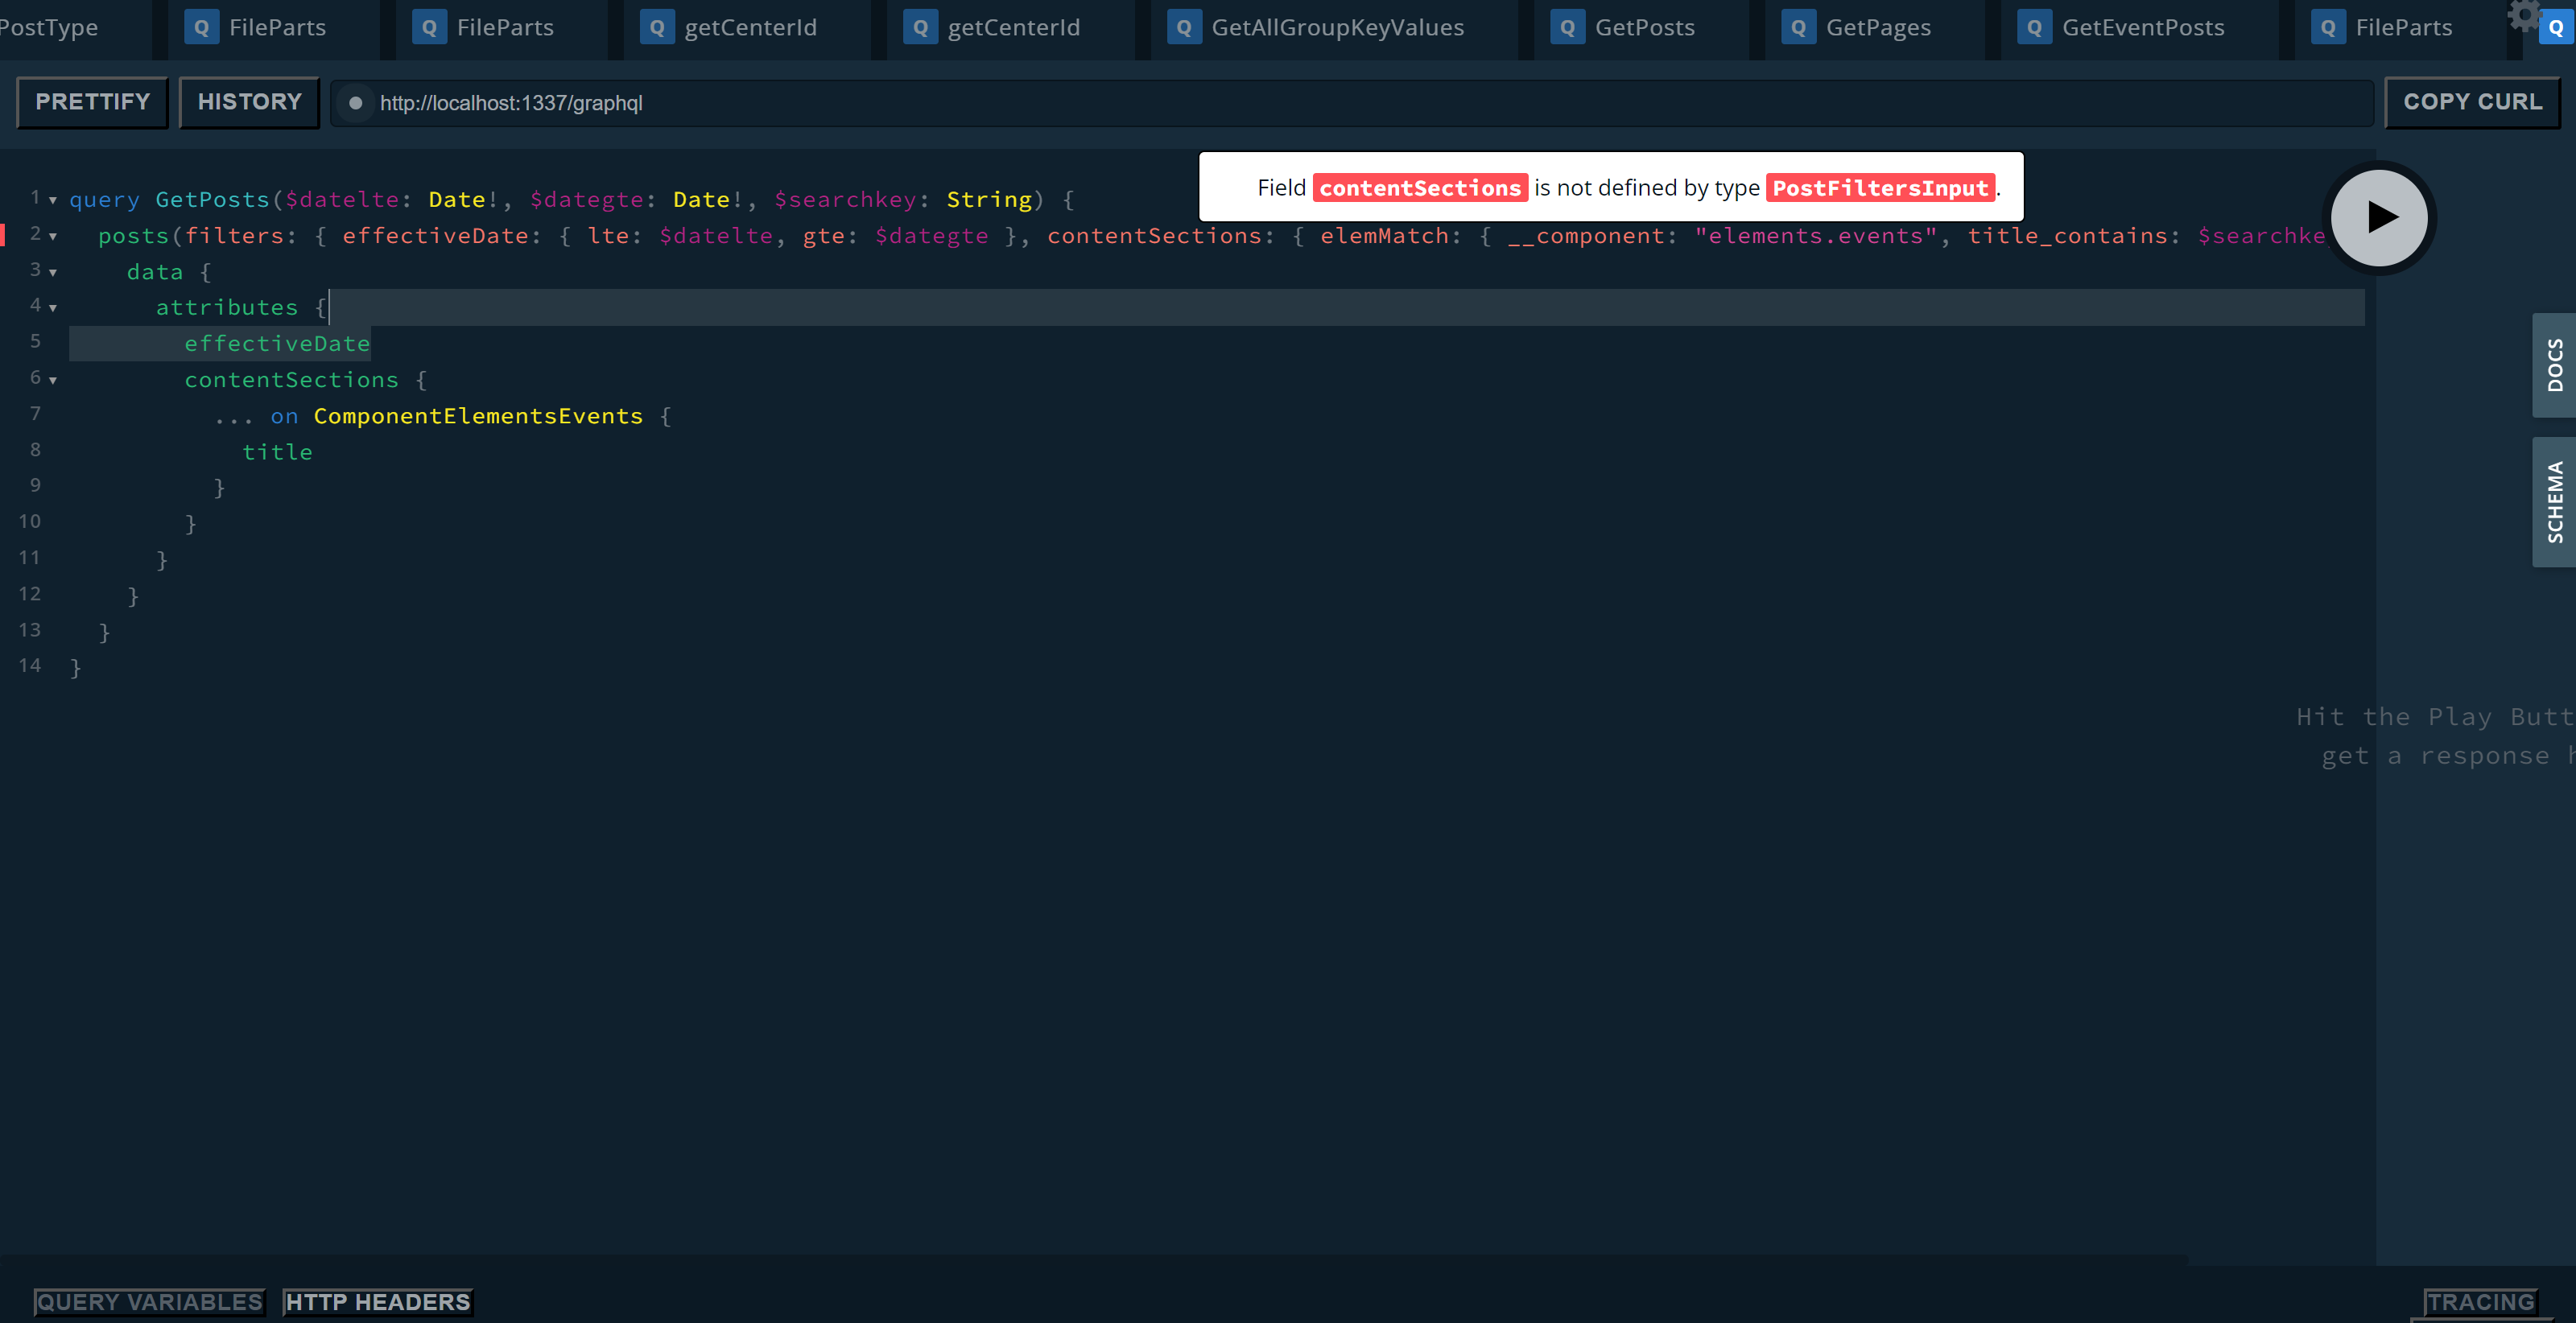Screen dimensions: 2576x1323
Task: Open the SCHEMA side panel
Action: (x=2554, y=502)
